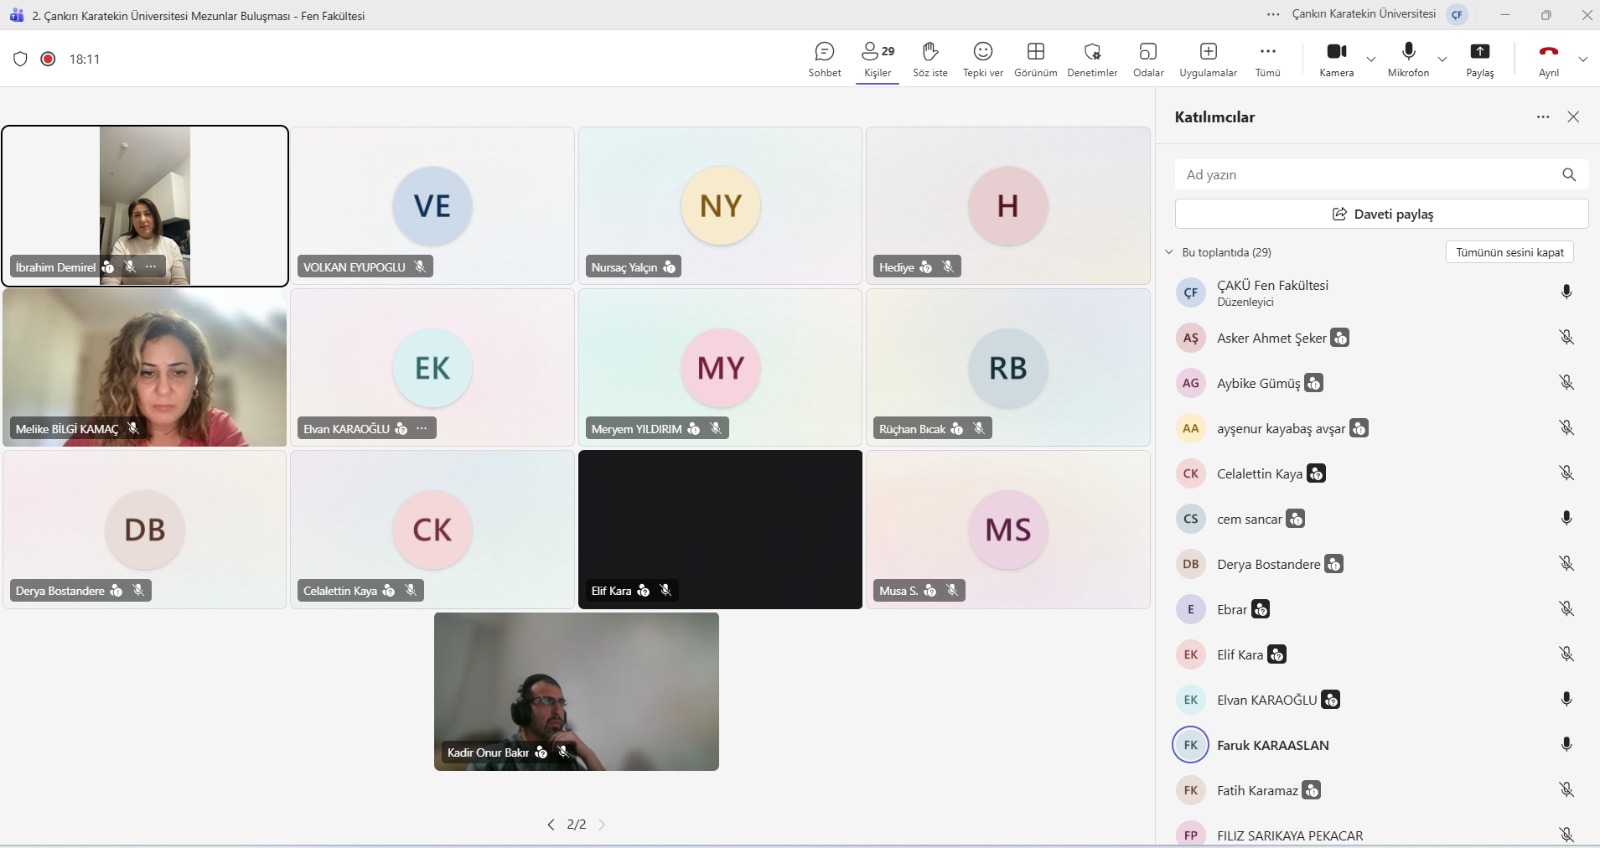
Task: Open Odalar breakout rooms
Action: 1147,58
